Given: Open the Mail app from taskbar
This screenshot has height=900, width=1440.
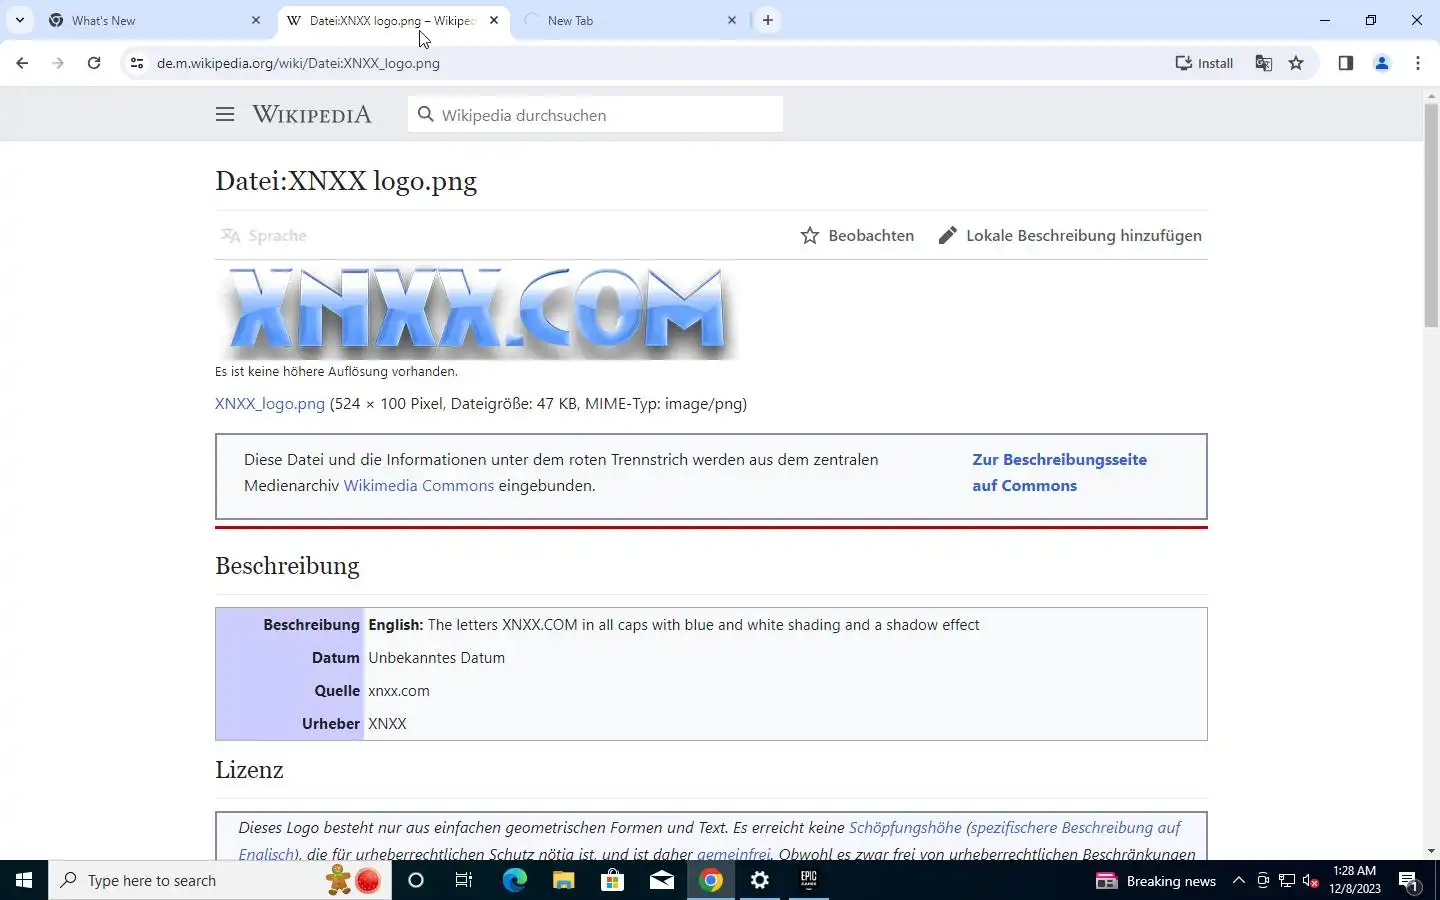Looking at the screenshot, I should 661,880.
